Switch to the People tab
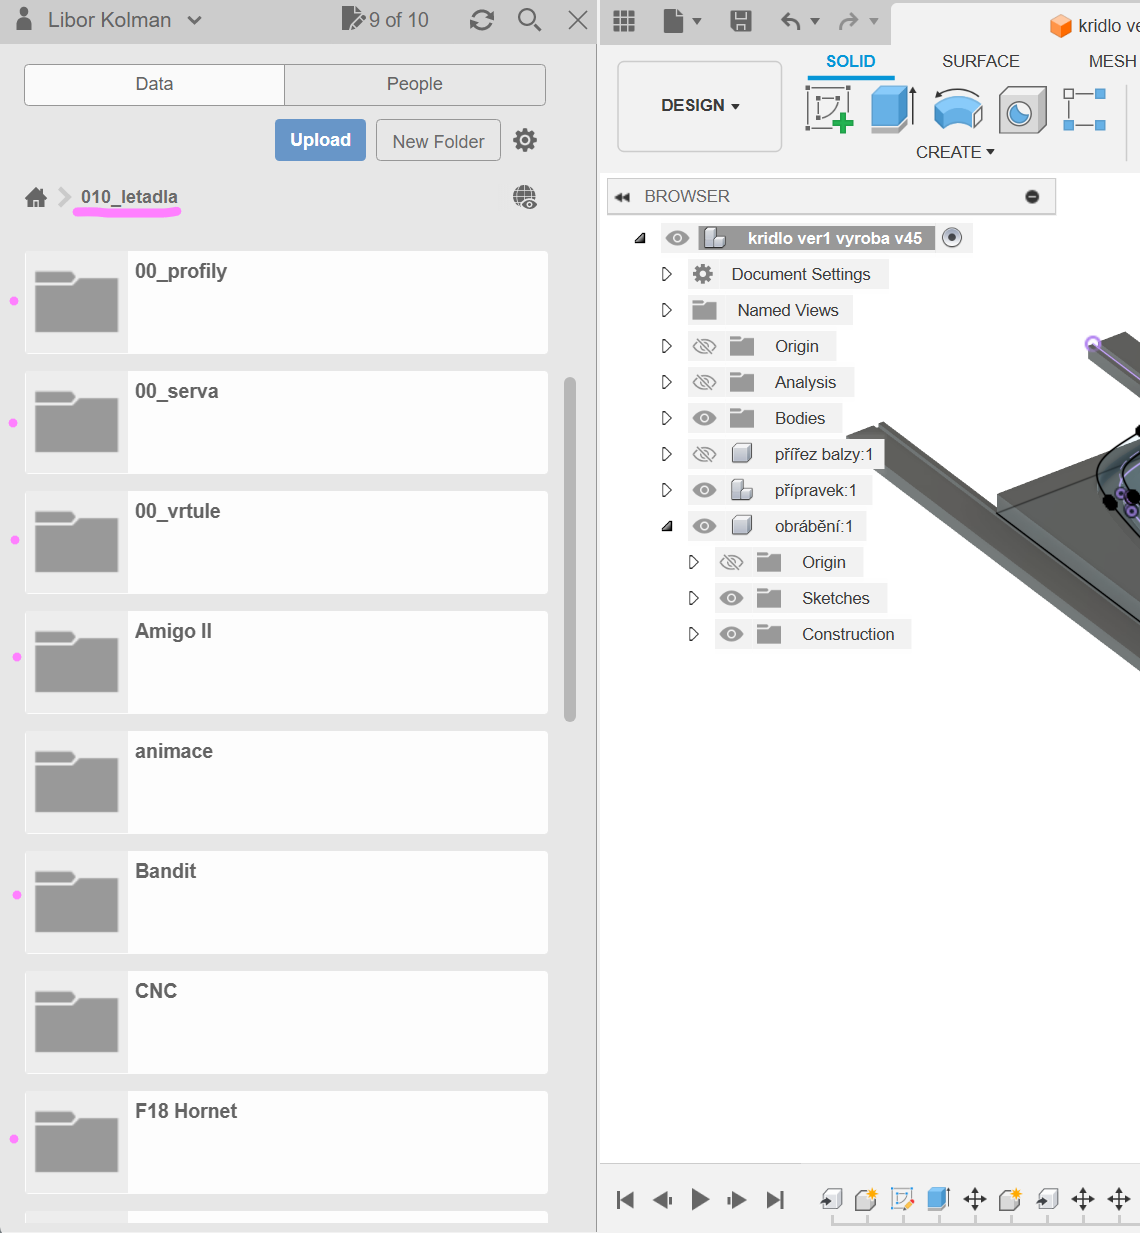This screenshot has height=1233, width=1140. tap(414, 85)
